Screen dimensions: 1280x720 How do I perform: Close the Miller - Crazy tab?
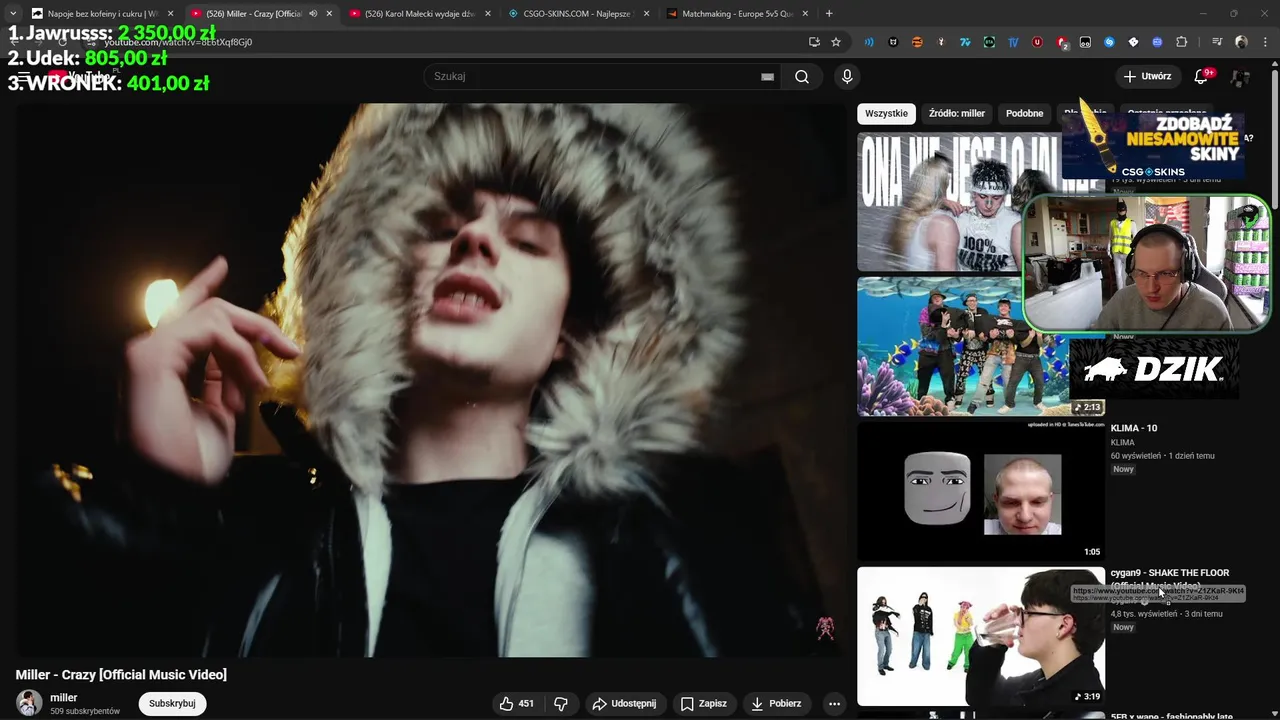click(329, 14)
